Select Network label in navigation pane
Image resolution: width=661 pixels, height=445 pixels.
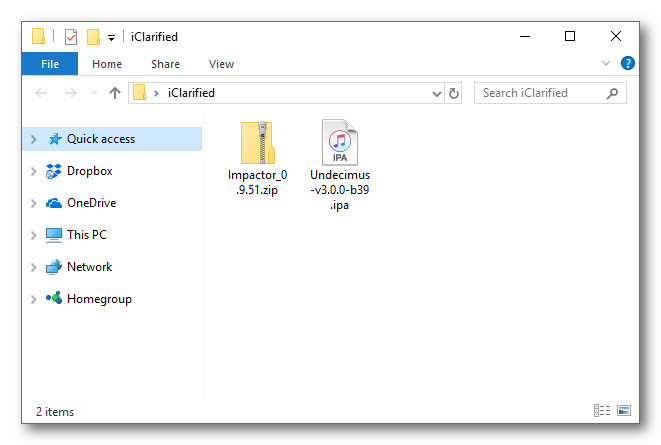tap(89, 267)
